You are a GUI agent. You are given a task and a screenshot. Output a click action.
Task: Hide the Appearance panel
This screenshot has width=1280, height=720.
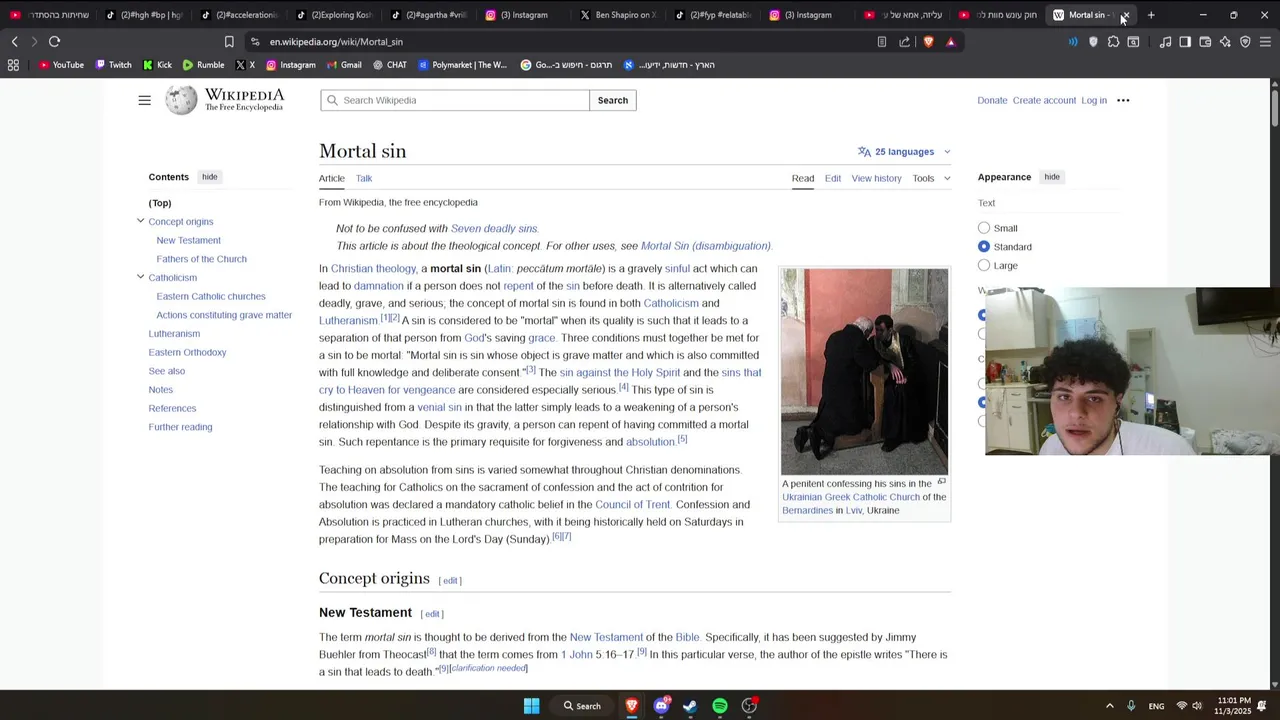tap(1052, 177)
